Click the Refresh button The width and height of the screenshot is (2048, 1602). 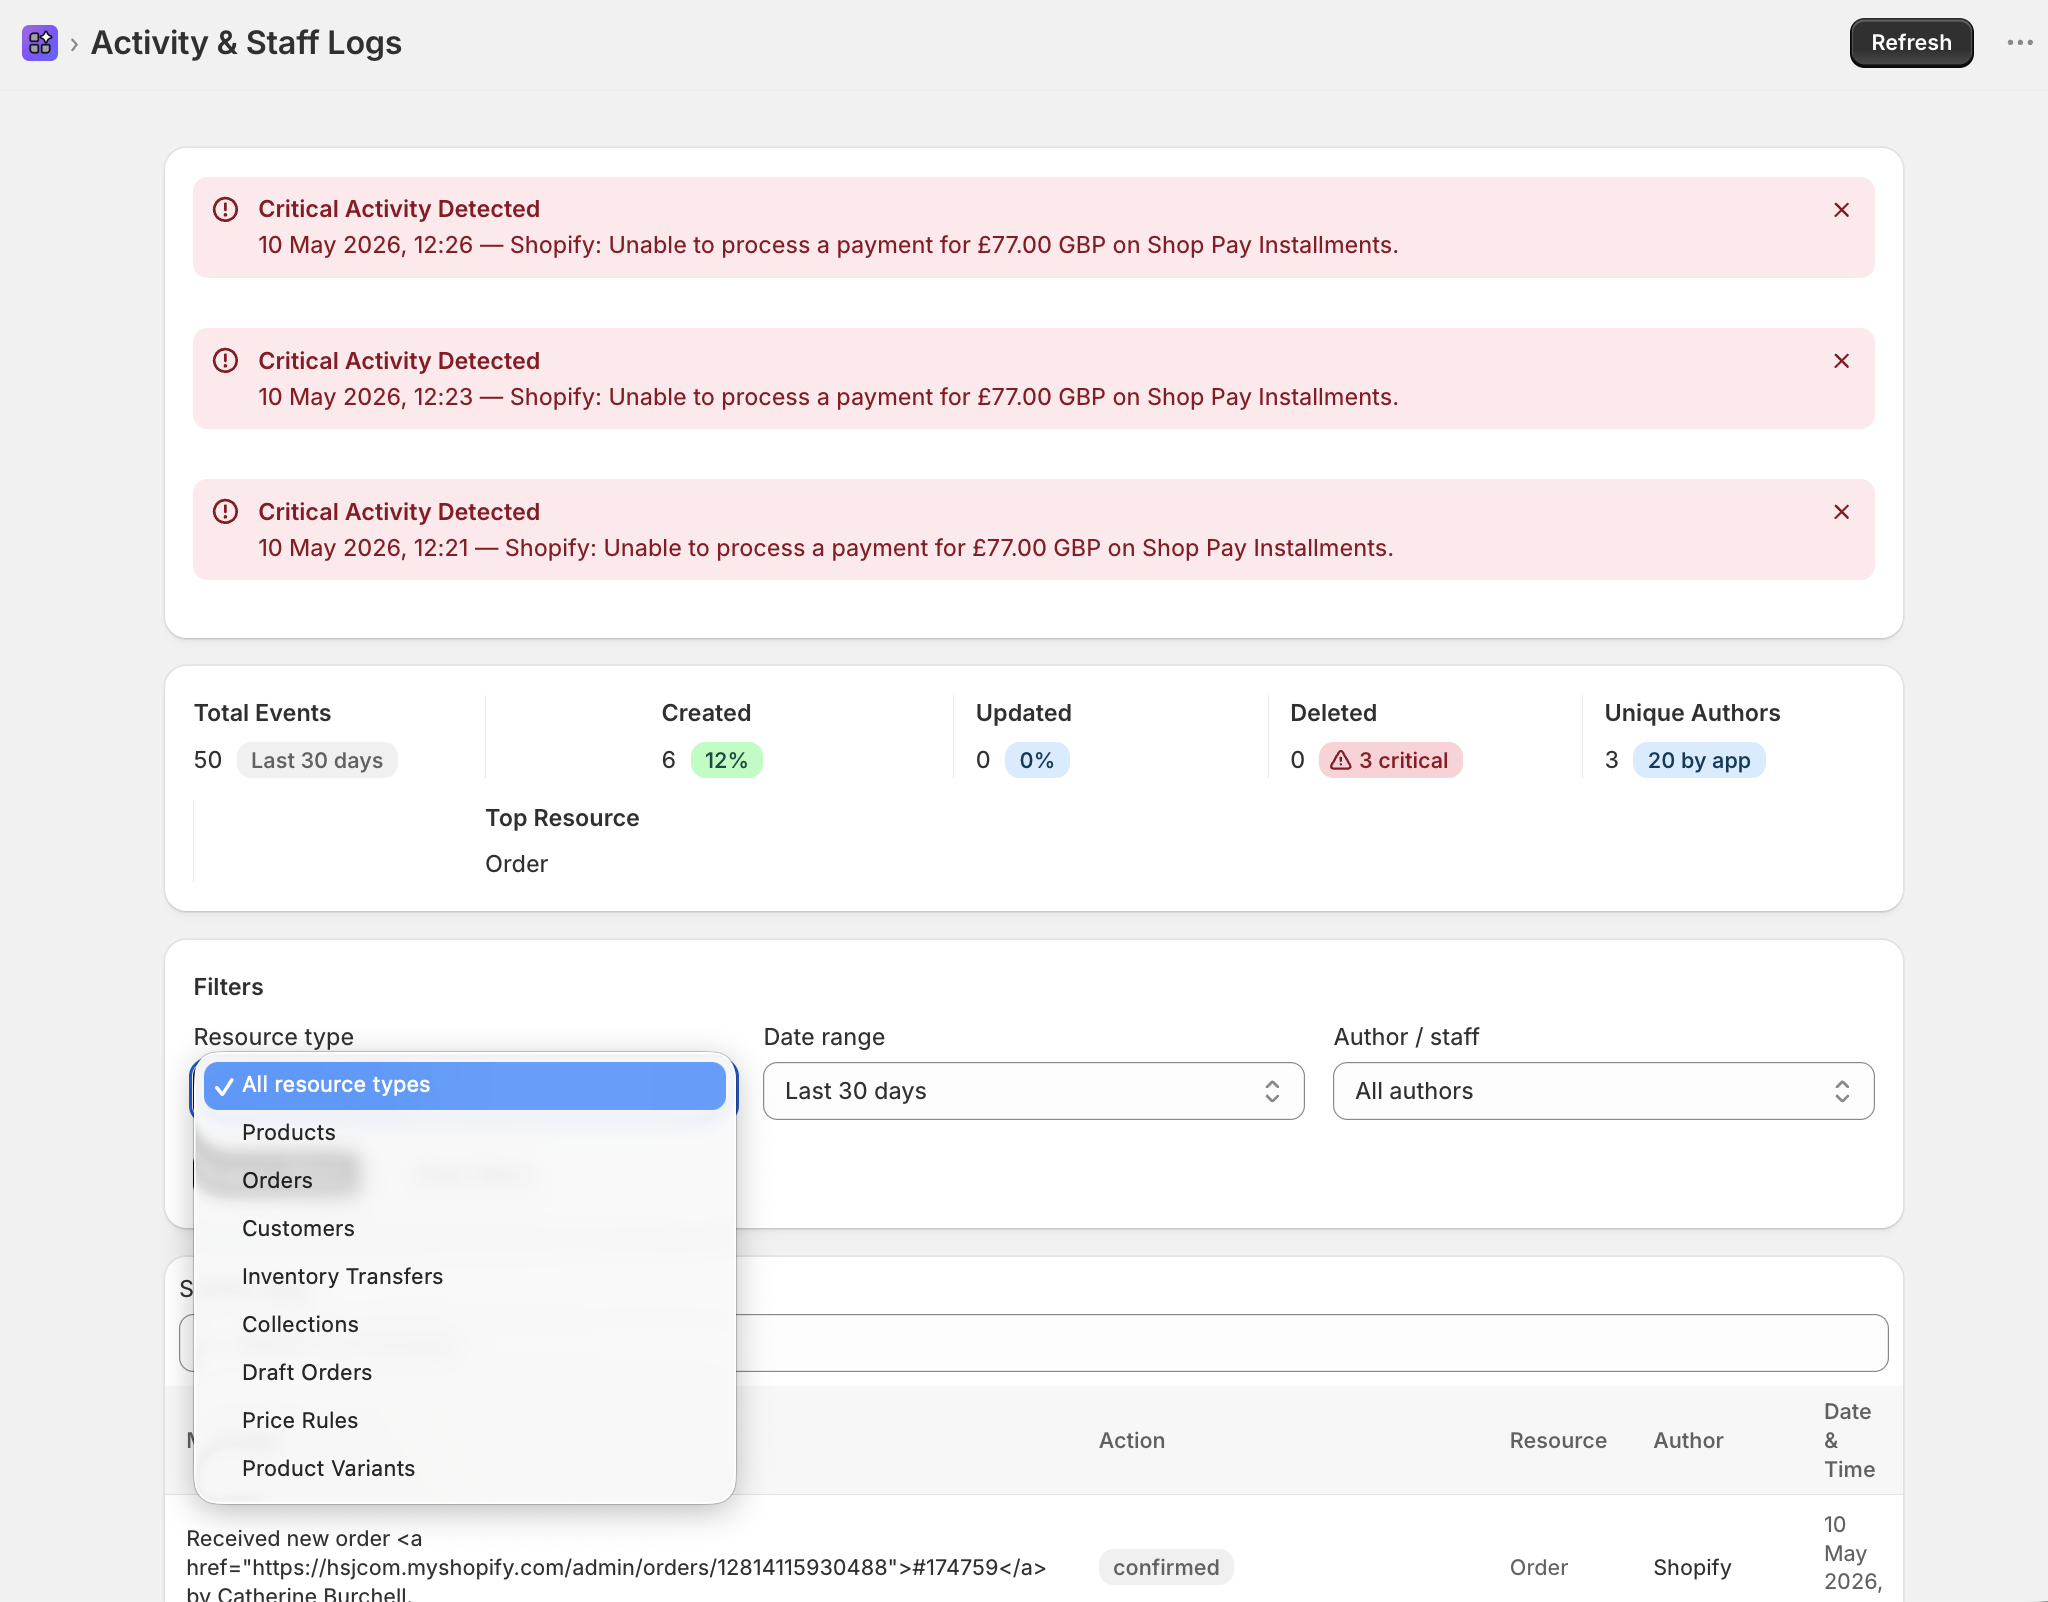coord(1911,43)
